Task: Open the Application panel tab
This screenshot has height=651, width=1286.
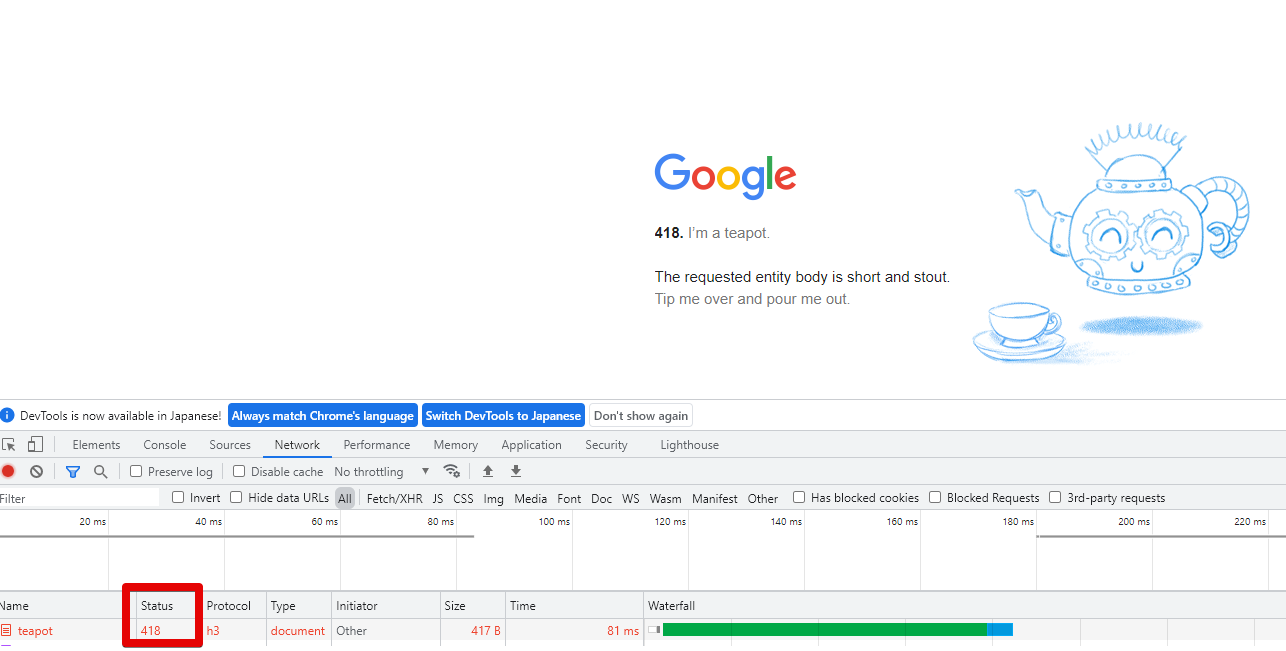Action: click(x=531, y=444)
